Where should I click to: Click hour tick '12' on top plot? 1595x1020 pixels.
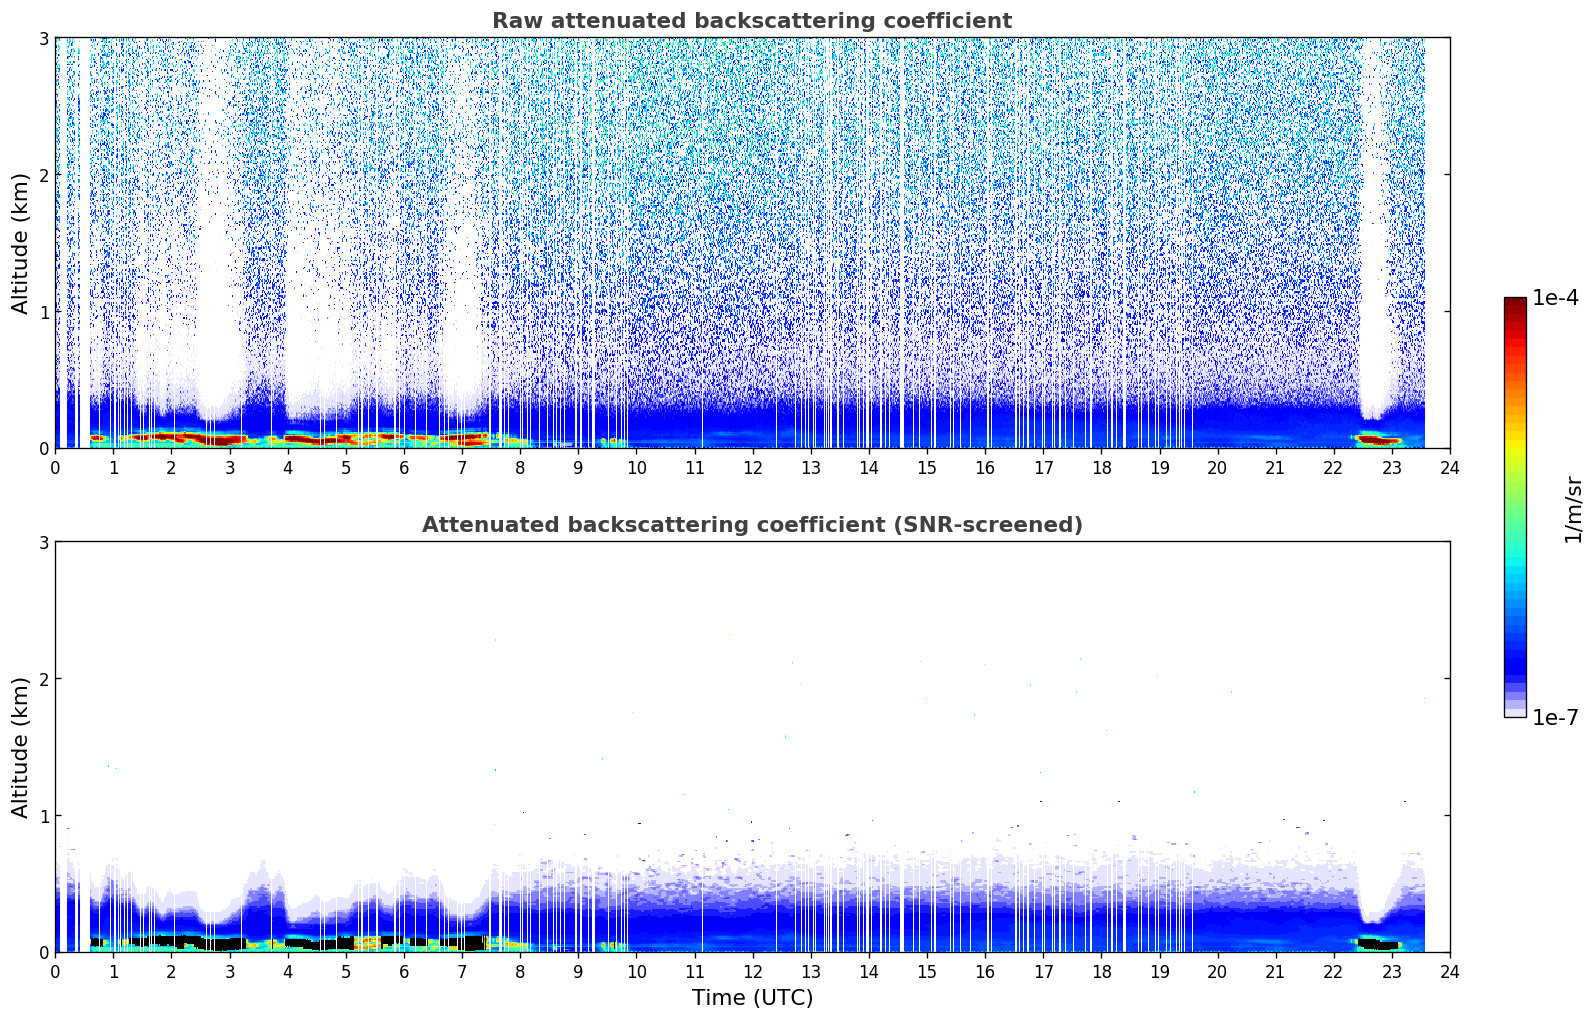(x=752, y=468)
